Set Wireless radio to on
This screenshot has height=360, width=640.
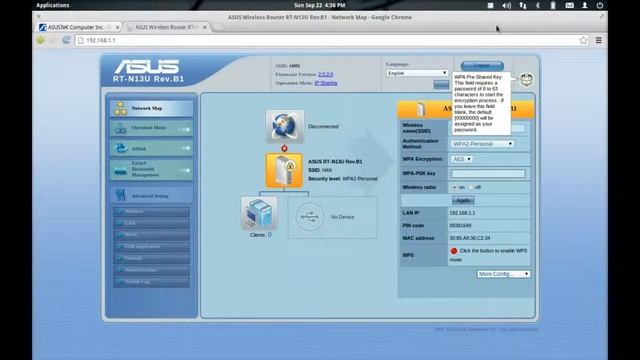pyautogui.click(x=454, y=187)
